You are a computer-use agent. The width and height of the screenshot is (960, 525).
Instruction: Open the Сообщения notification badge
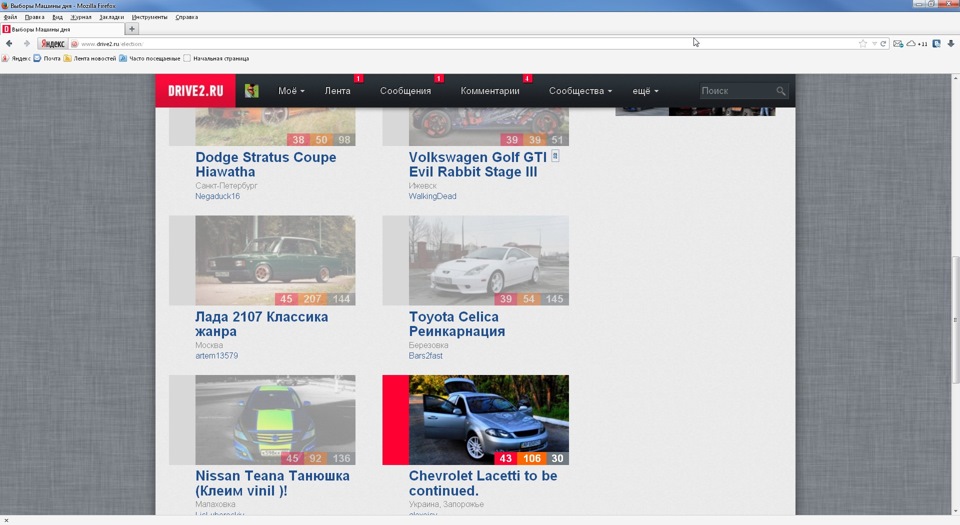pyautogui.click(x=439, y=78)
